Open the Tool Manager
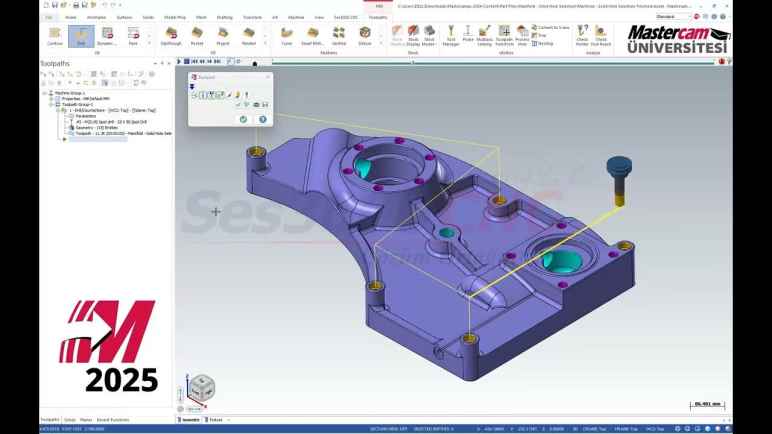The width and height of the screenshot is (772, 434). tap(449, 36)
